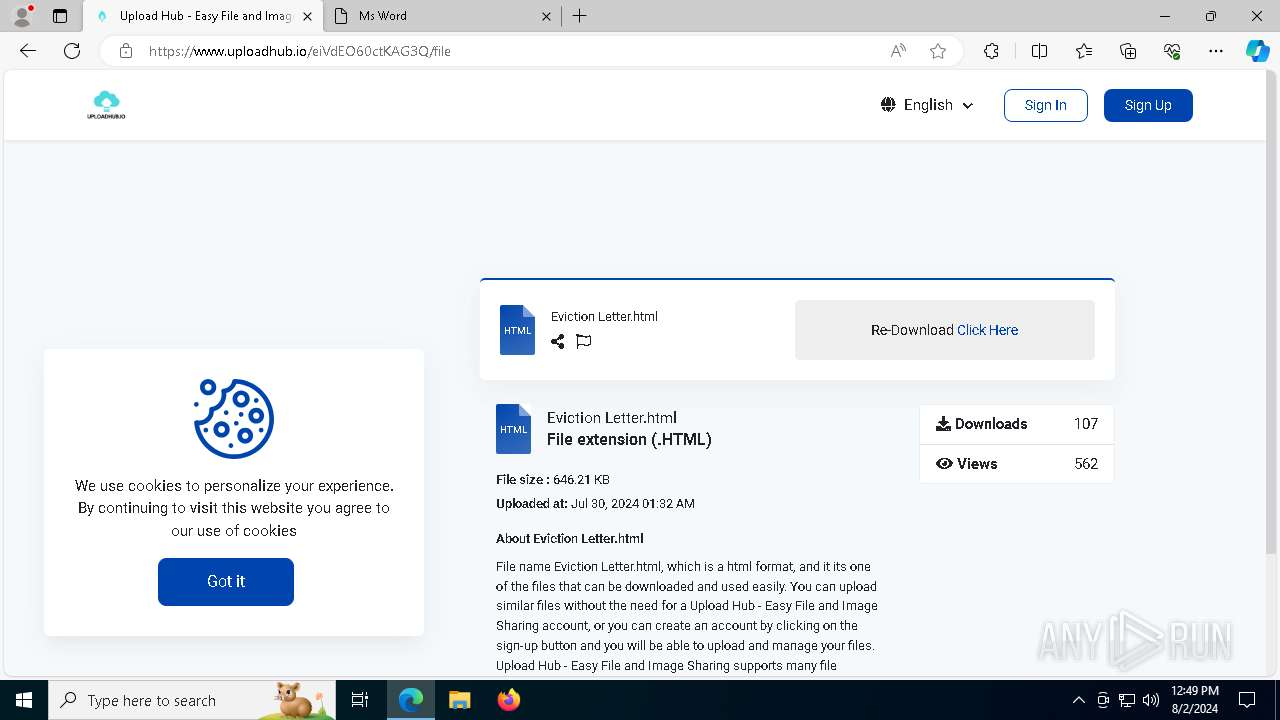Open the Windows Start menu
Screen dimensions: 1280x720
click(24, 700)
